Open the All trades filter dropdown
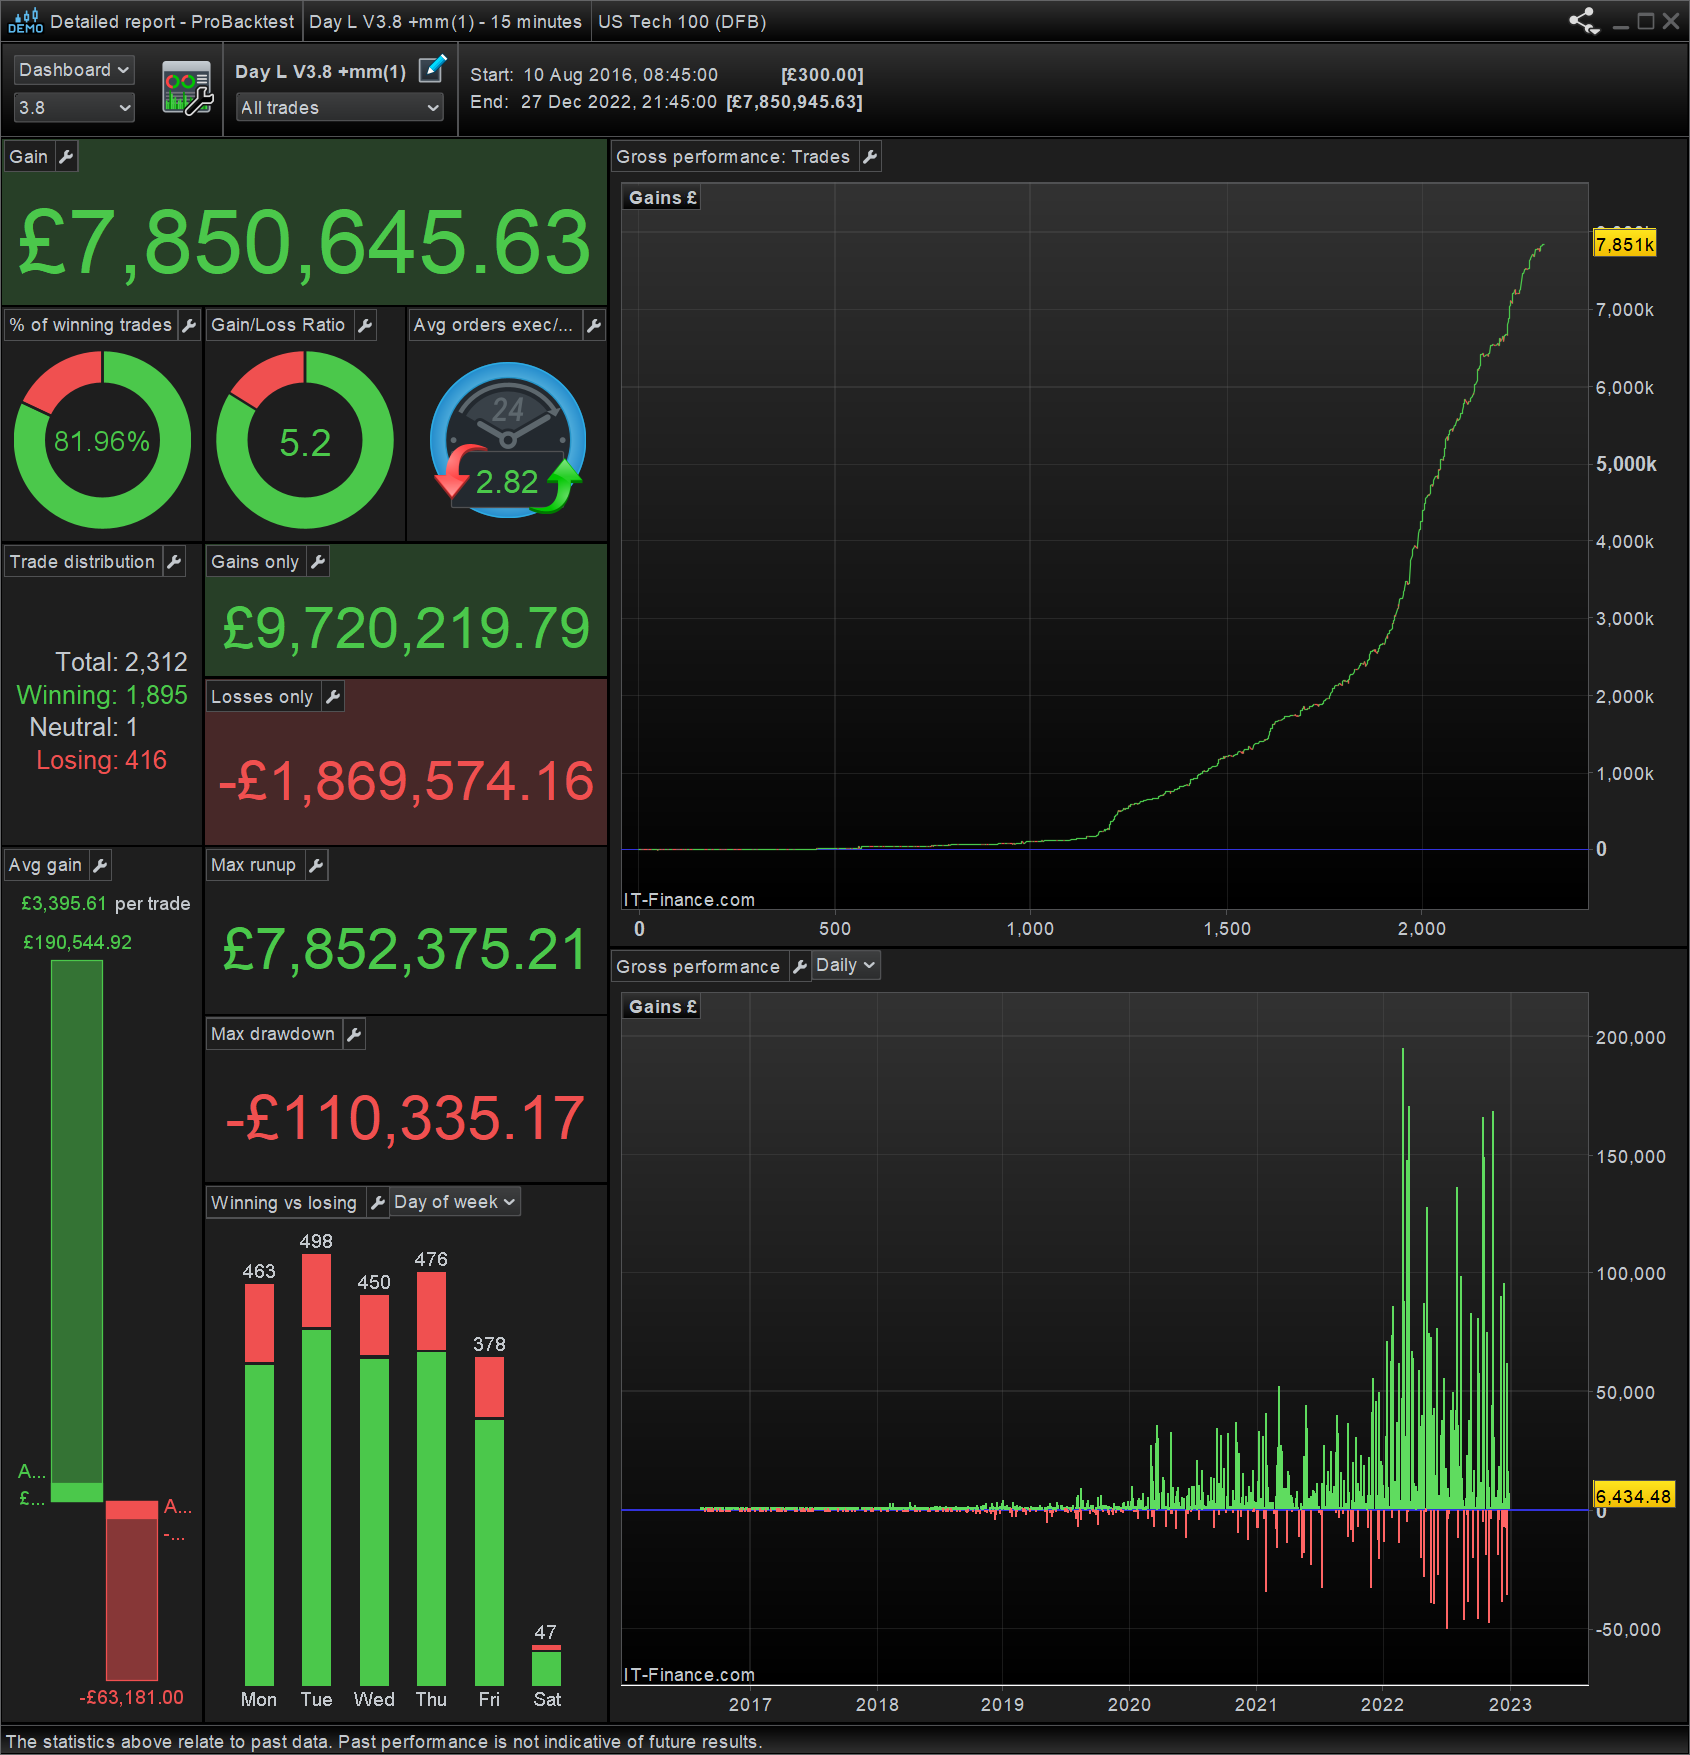Viewport: 1690px width, 1755px height. [340, 107]
